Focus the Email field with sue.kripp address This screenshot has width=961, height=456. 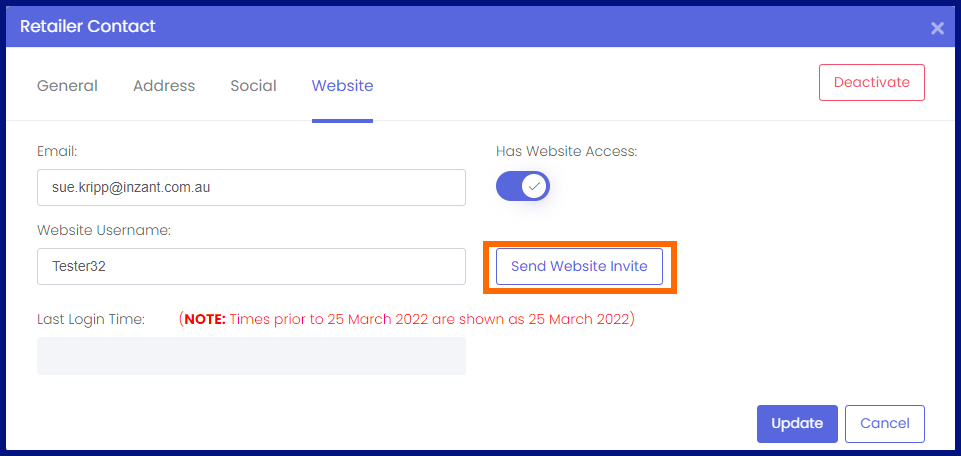coord(251,188)
